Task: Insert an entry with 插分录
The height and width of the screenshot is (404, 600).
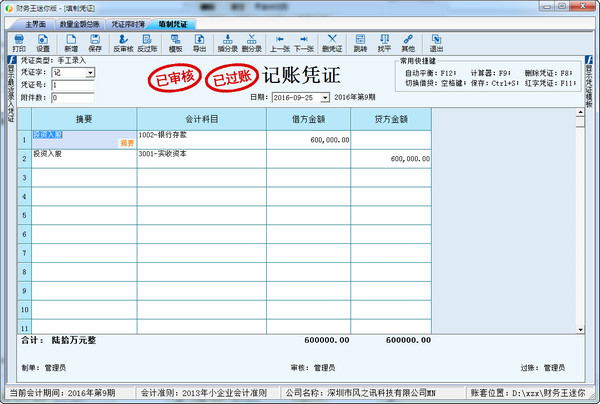Action: coord(227,42)
